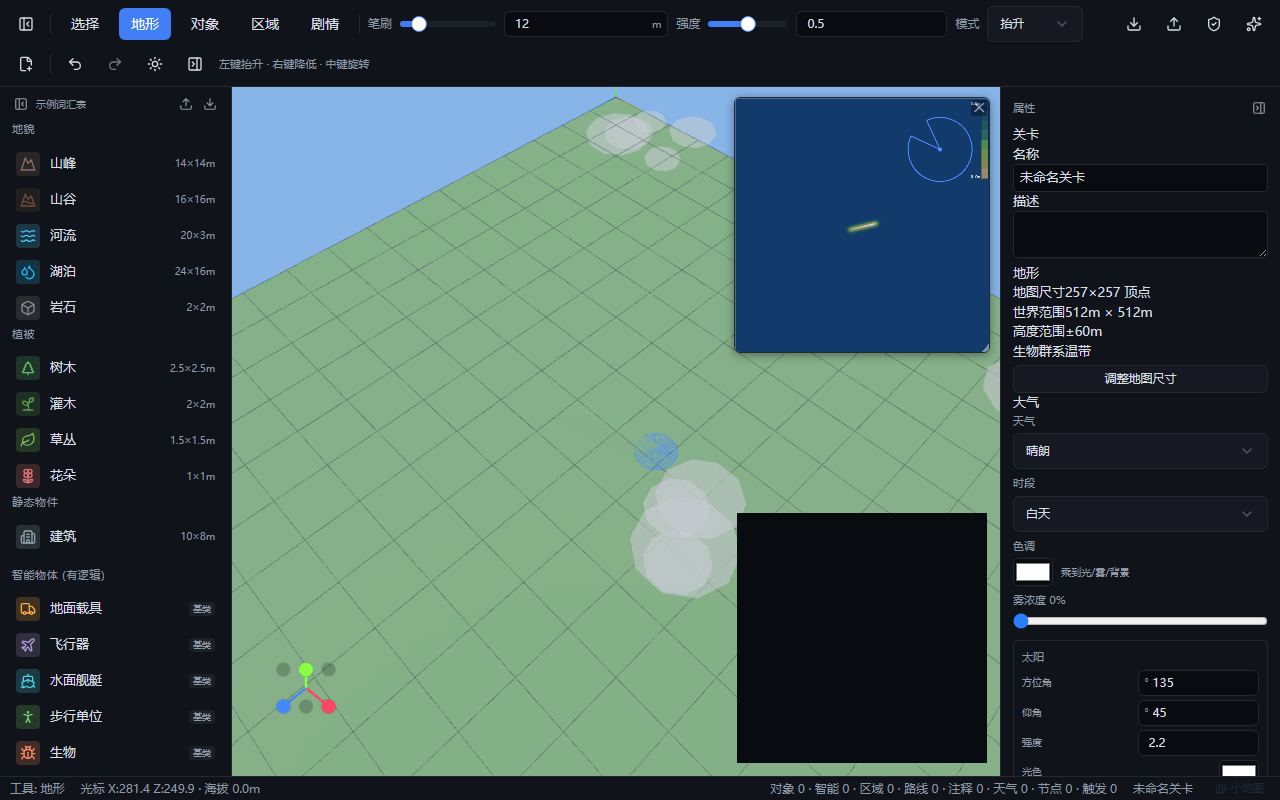This screenshot has height=800, width=1280.
Task: Click the red axis ball of the gizmo
Action: 328,706
